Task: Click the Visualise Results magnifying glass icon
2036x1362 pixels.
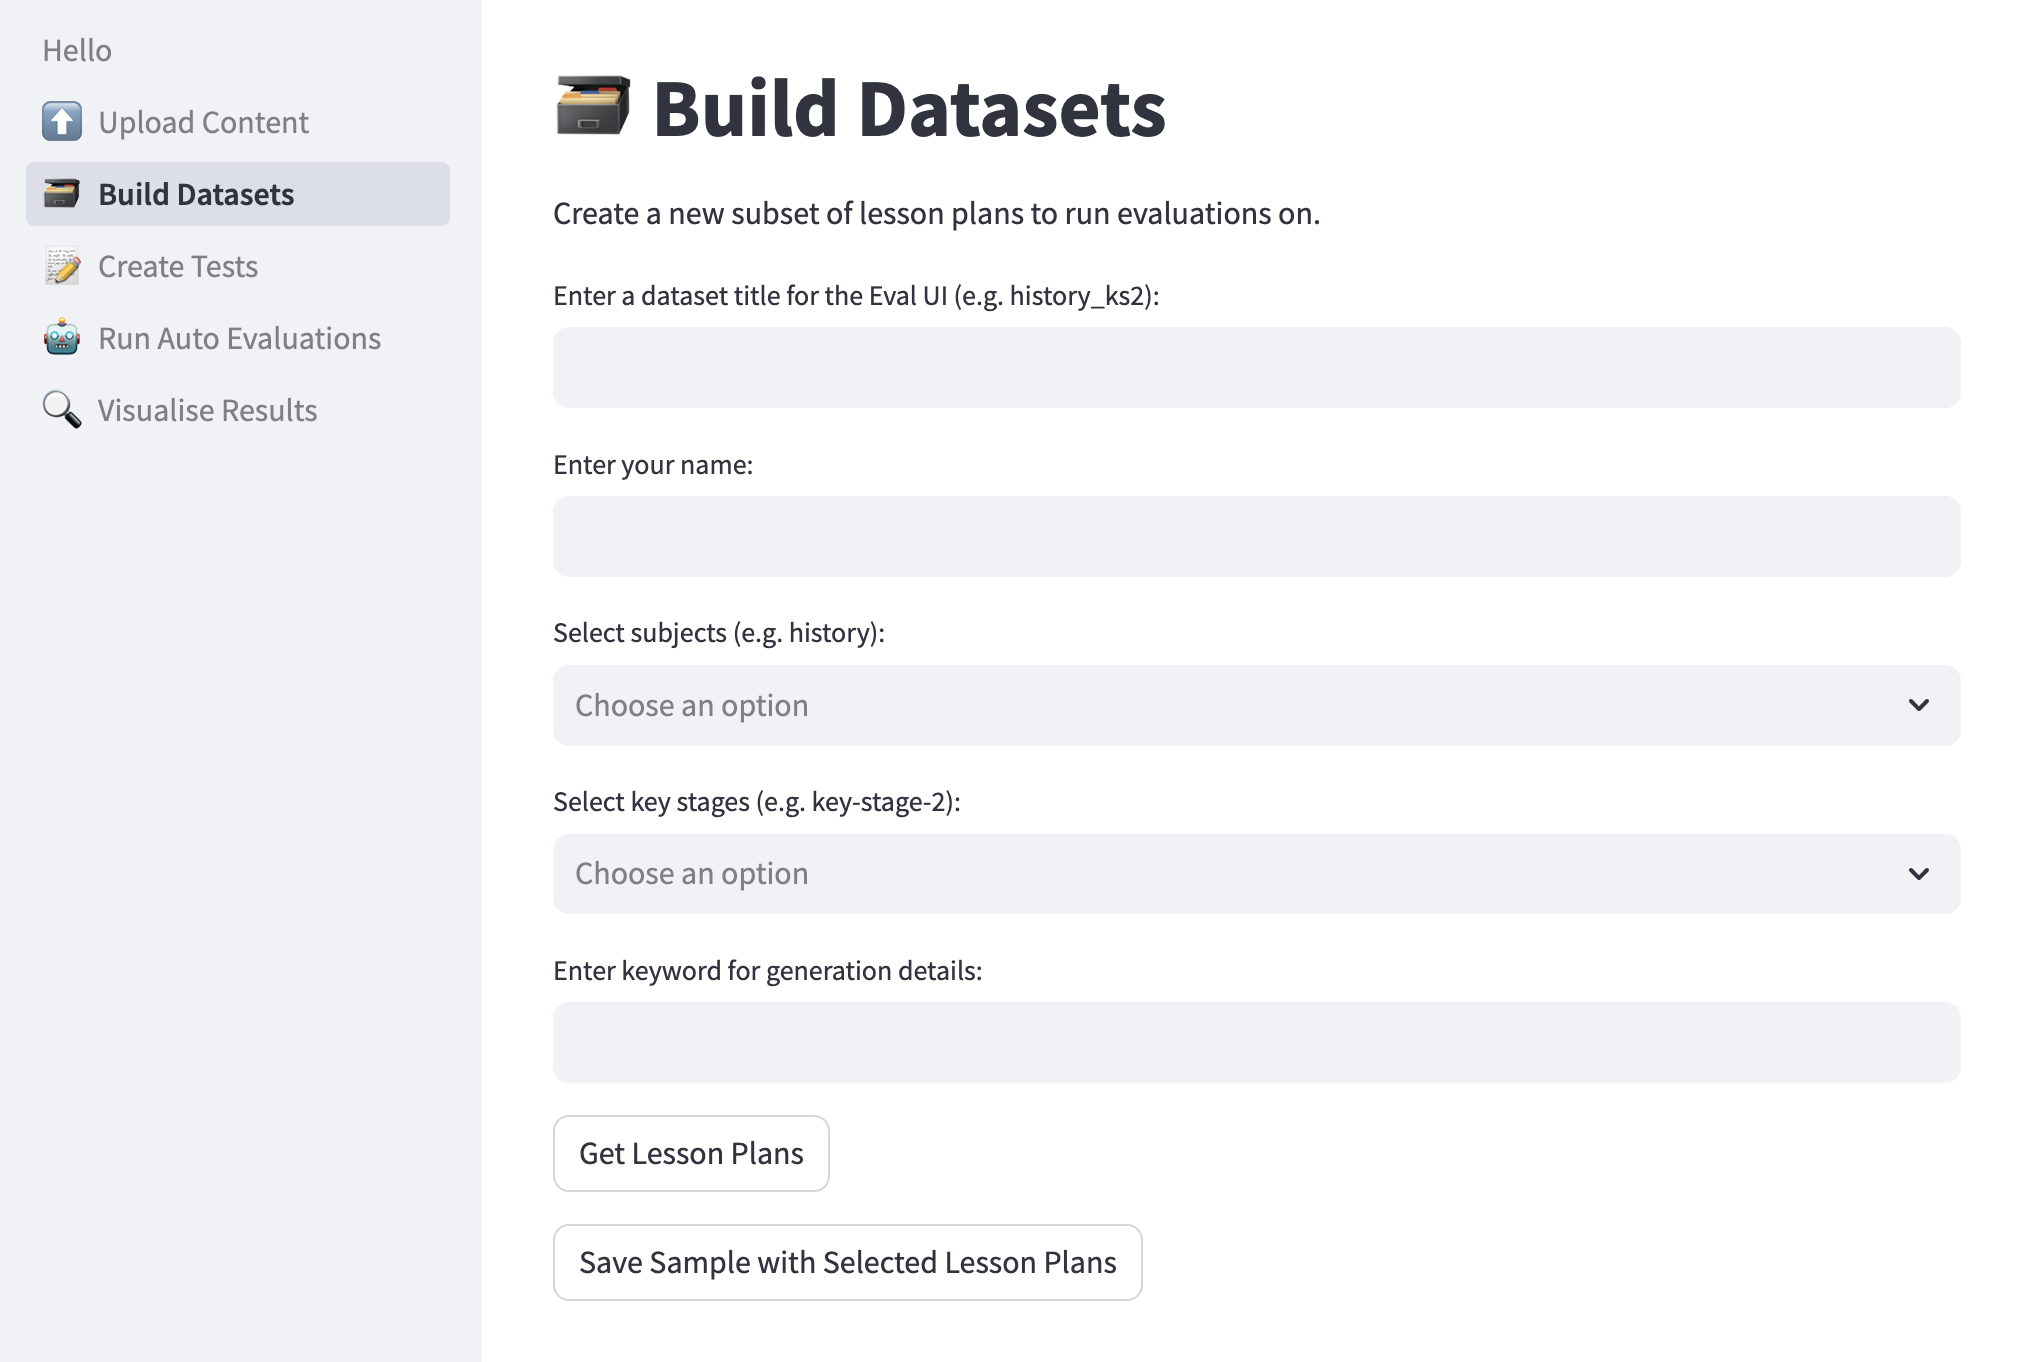Action: (62, 410)
